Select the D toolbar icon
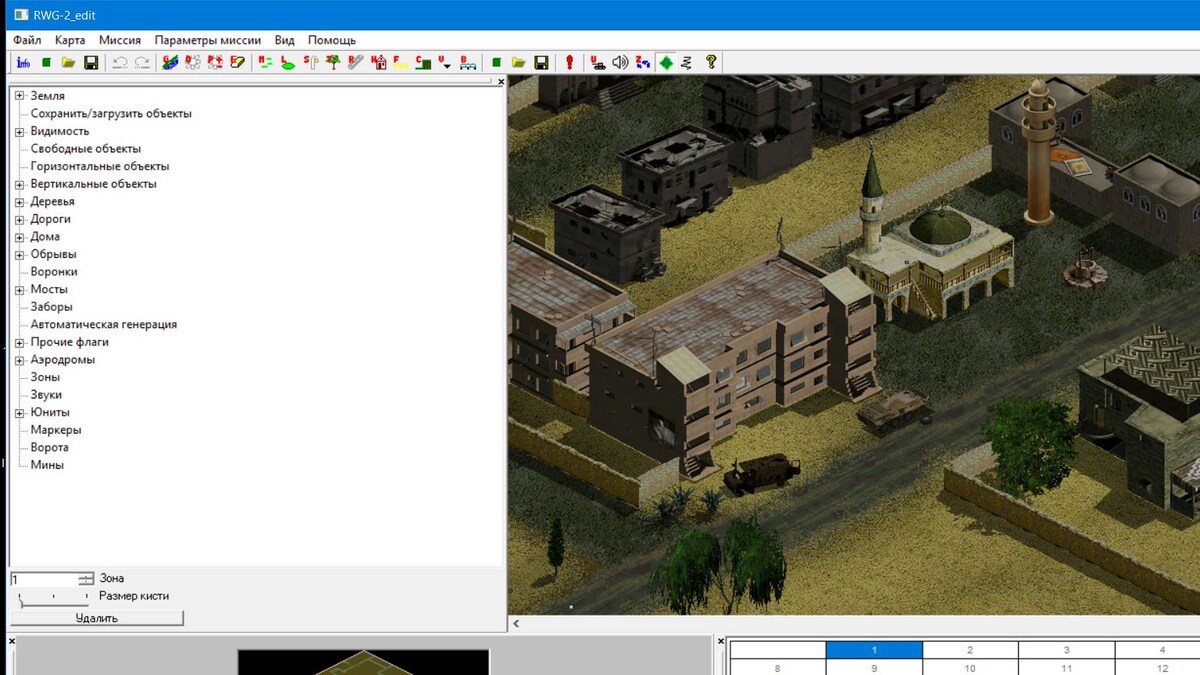This screenshot has height=675, width=1200. coord(193,62)
